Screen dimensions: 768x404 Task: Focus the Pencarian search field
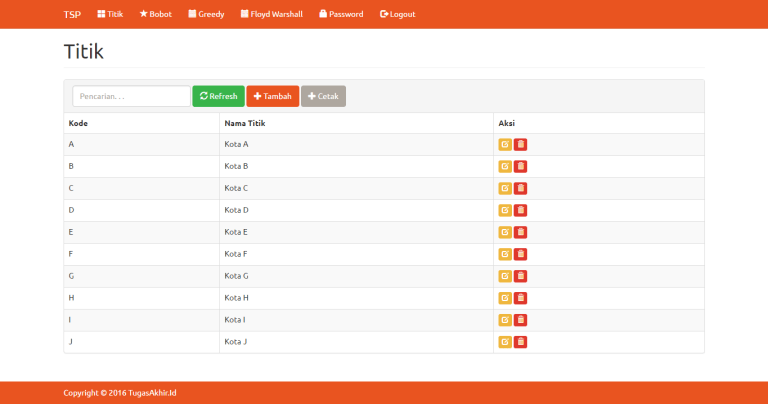pos(131,96)
